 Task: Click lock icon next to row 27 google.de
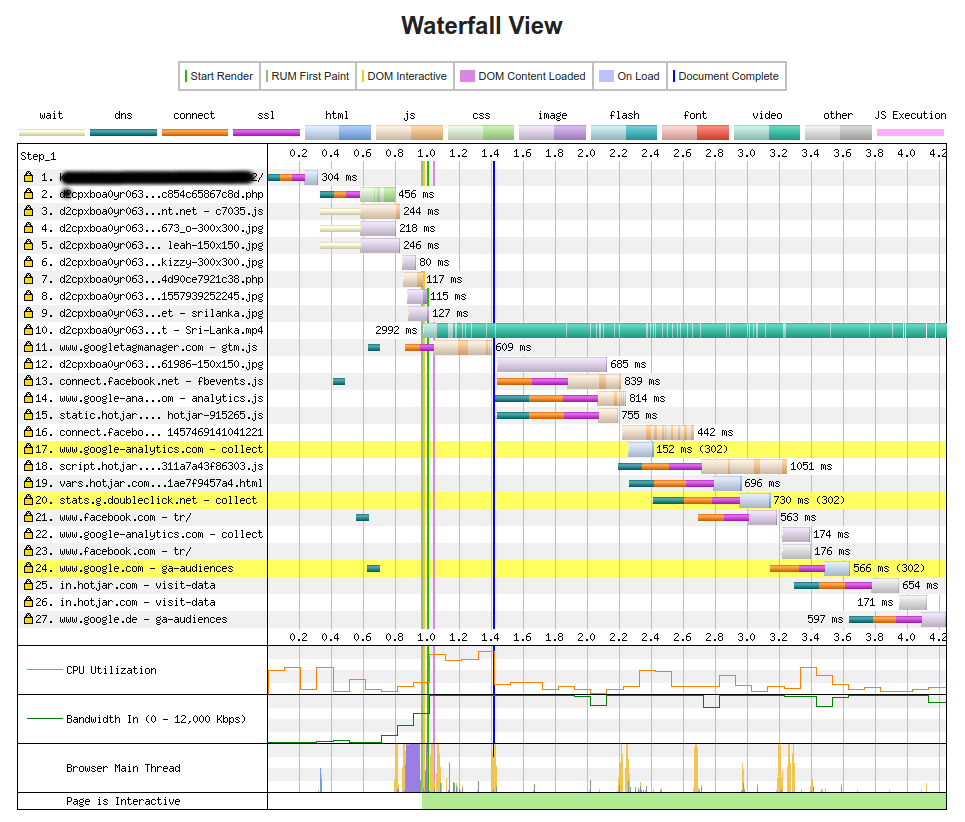[x=28, y=619]
